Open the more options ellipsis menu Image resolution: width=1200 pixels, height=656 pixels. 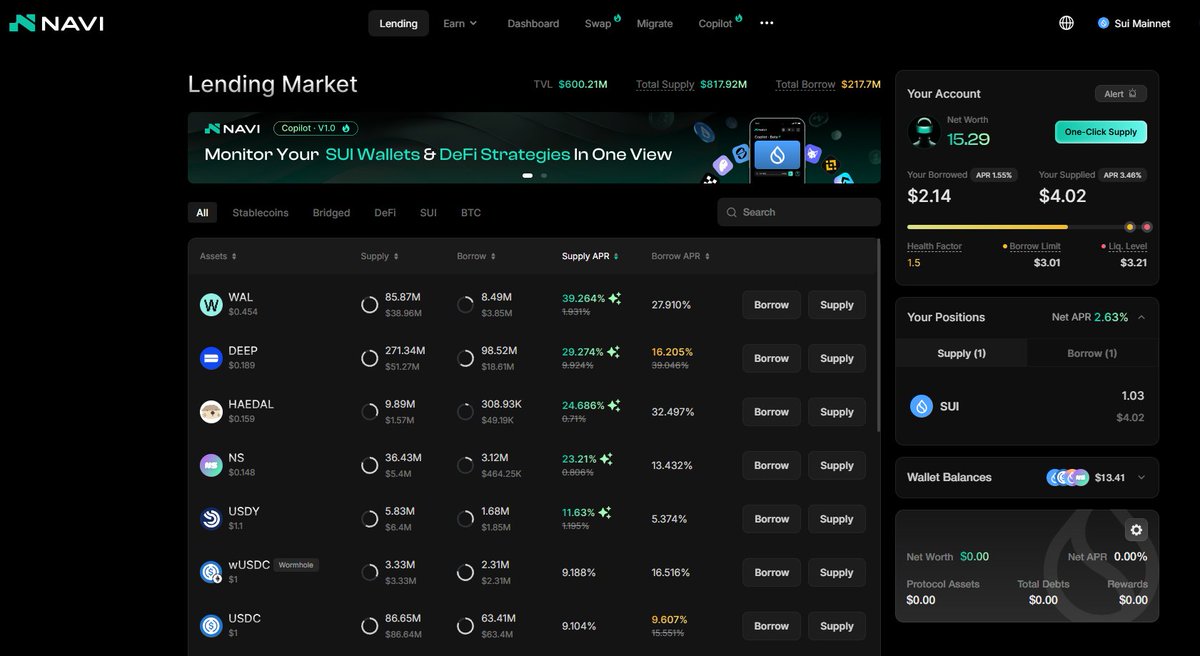click(767, 23)
